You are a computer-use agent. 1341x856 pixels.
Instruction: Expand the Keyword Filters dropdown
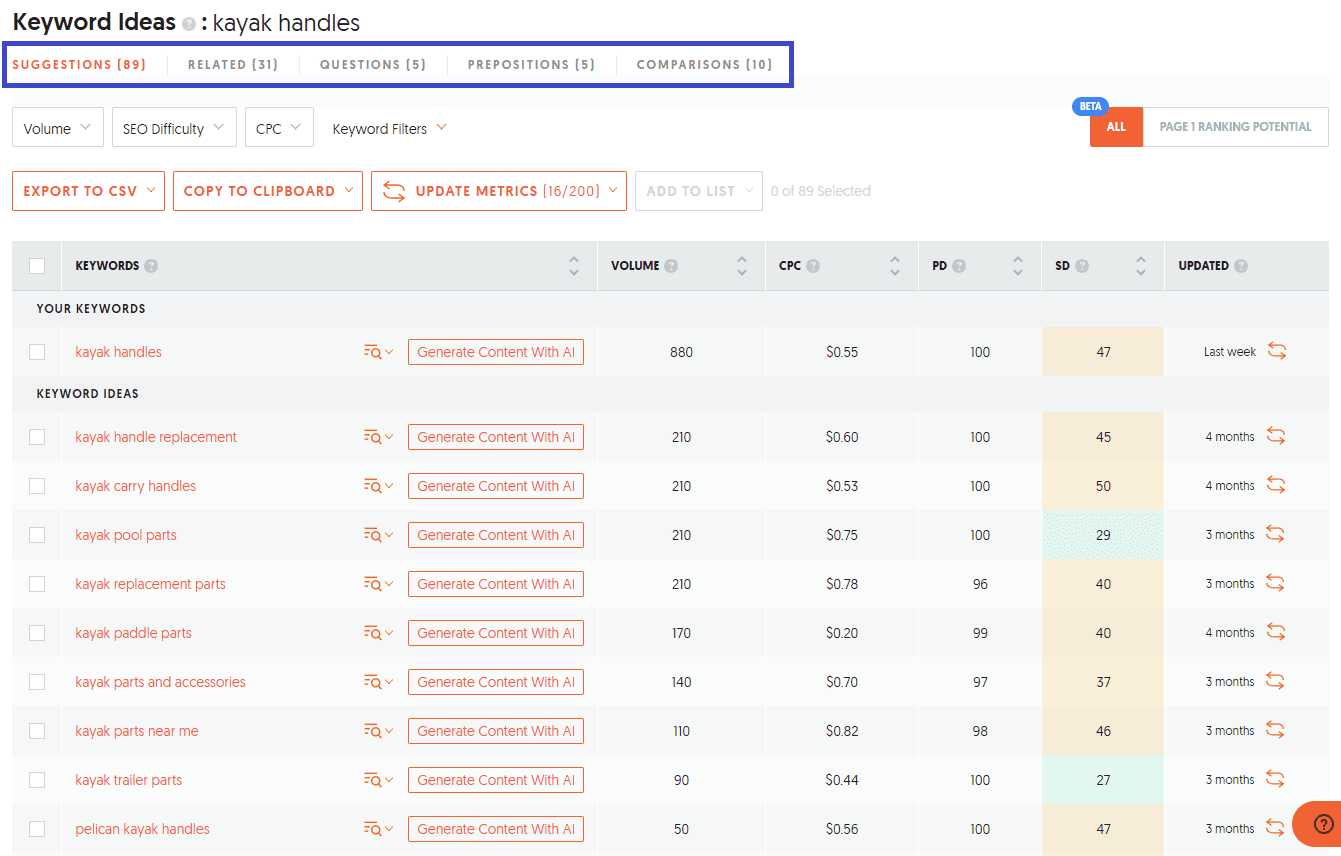(x=389, y=128)
